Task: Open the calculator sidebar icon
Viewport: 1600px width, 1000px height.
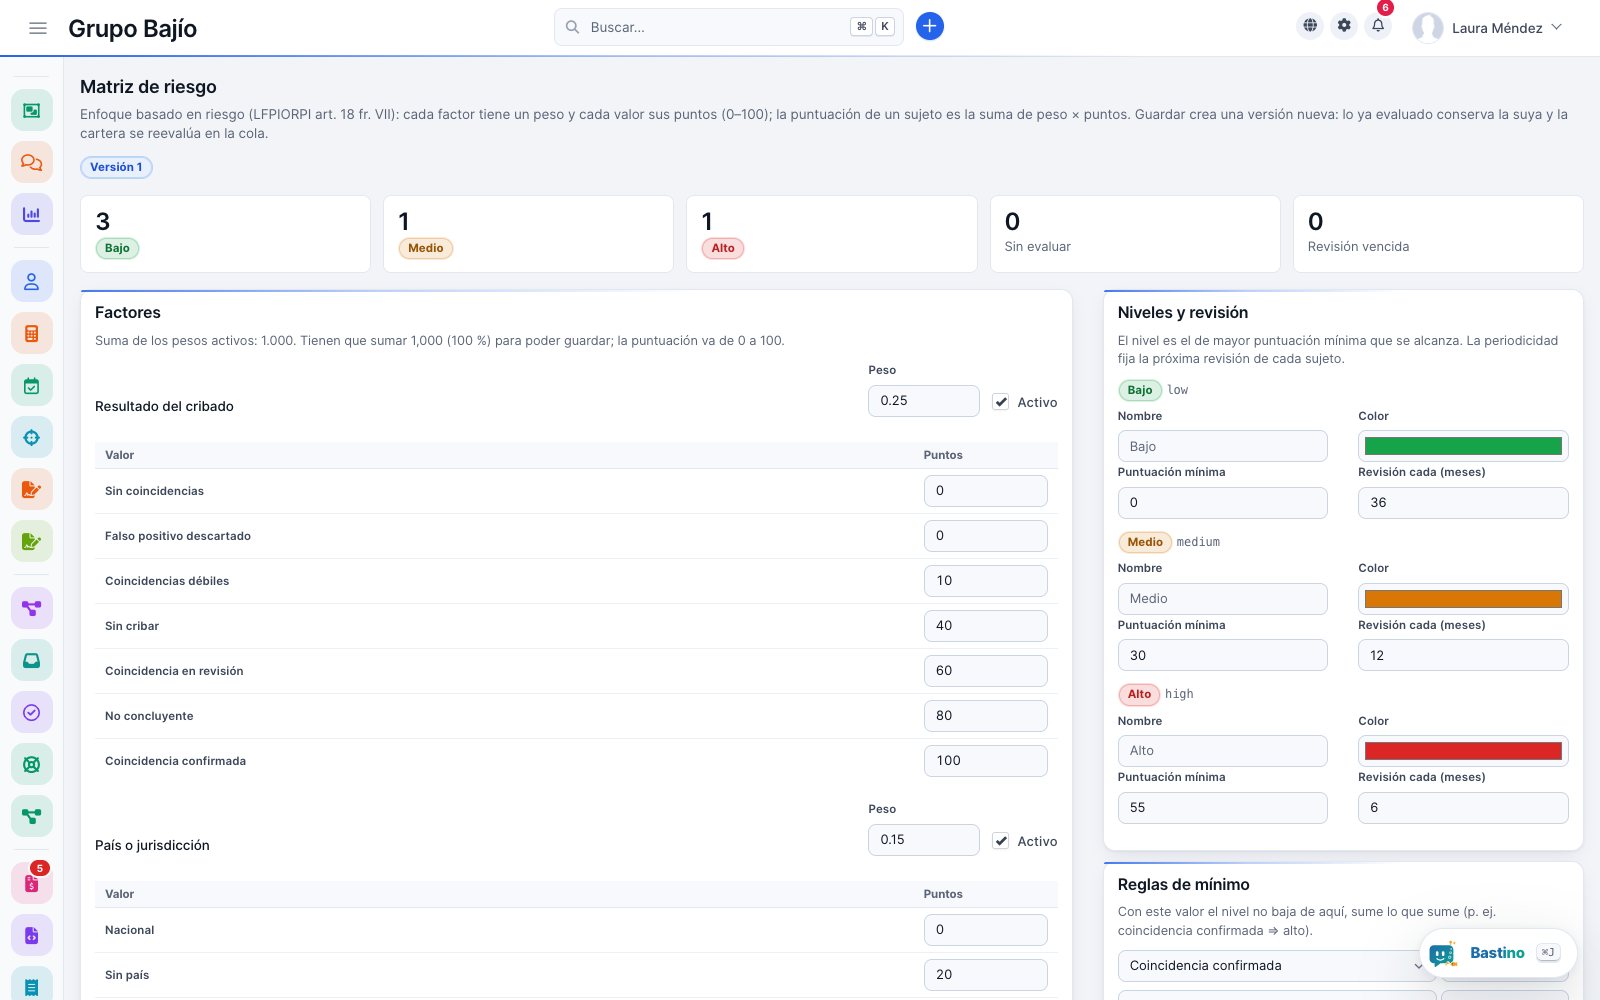Action: click(x=32, y=334)
